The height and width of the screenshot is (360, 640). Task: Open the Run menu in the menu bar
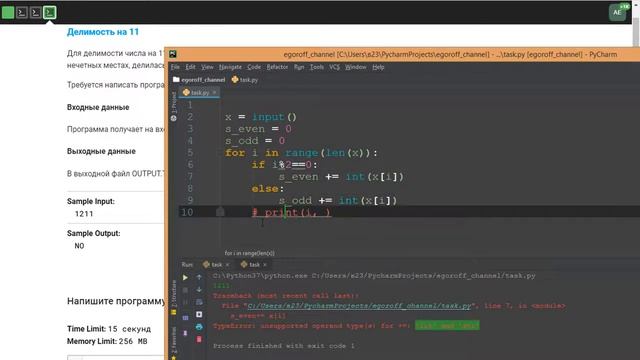click(299, 67)
